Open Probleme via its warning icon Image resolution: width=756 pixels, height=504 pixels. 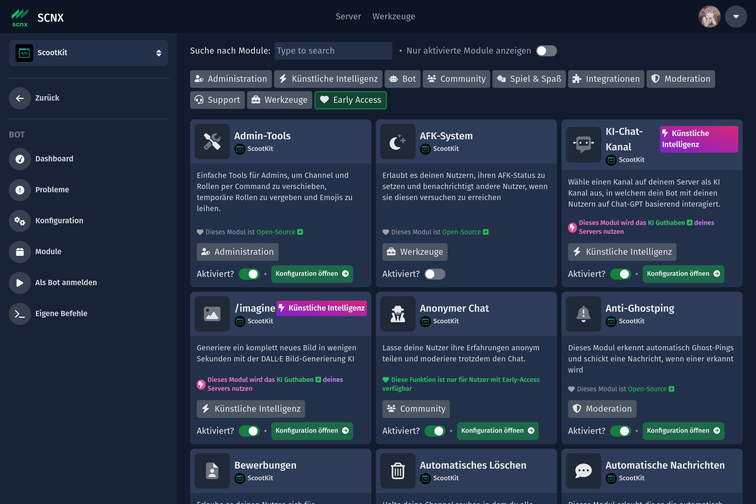(x=20, y=190)
